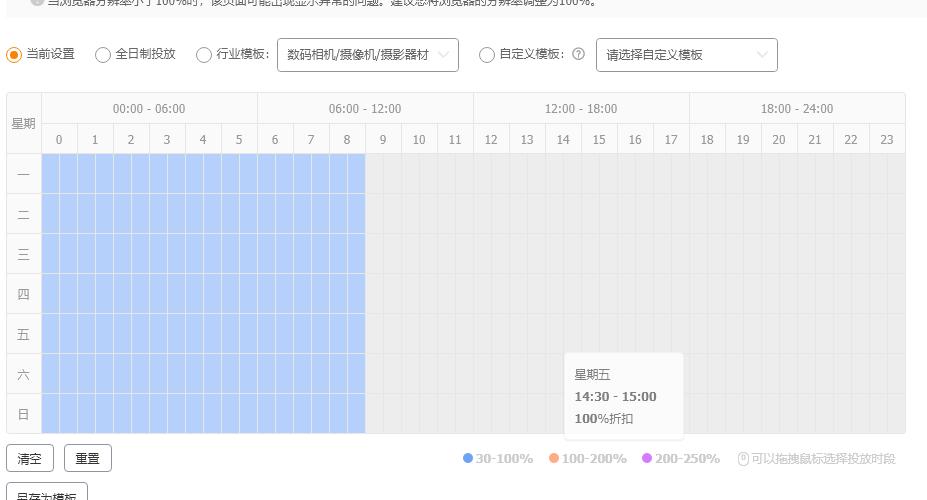Click the 100%折扣 tooltip text
Image resolution: width=927 pixels, height=500 pixels.
pos(604,418)
